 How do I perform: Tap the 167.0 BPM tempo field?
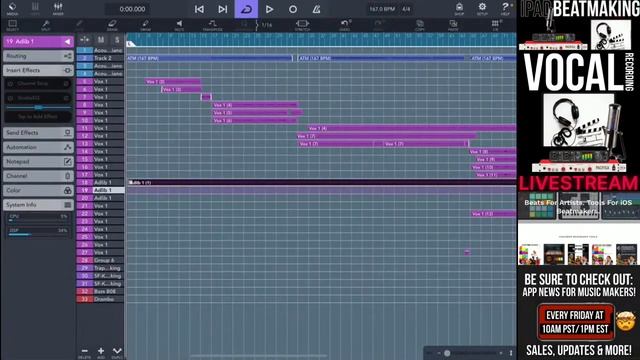click(x=382, y=9)
